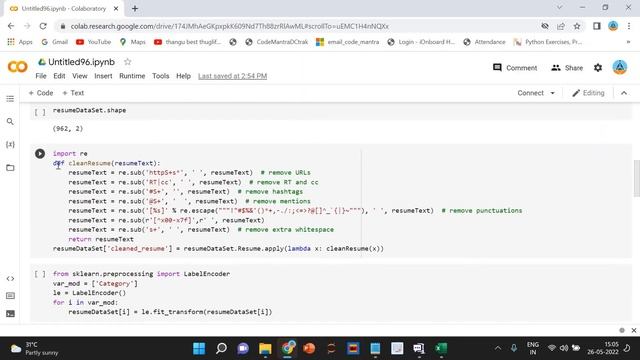Reload the browser page
The image size is (640, 360).
pos(43,26)
